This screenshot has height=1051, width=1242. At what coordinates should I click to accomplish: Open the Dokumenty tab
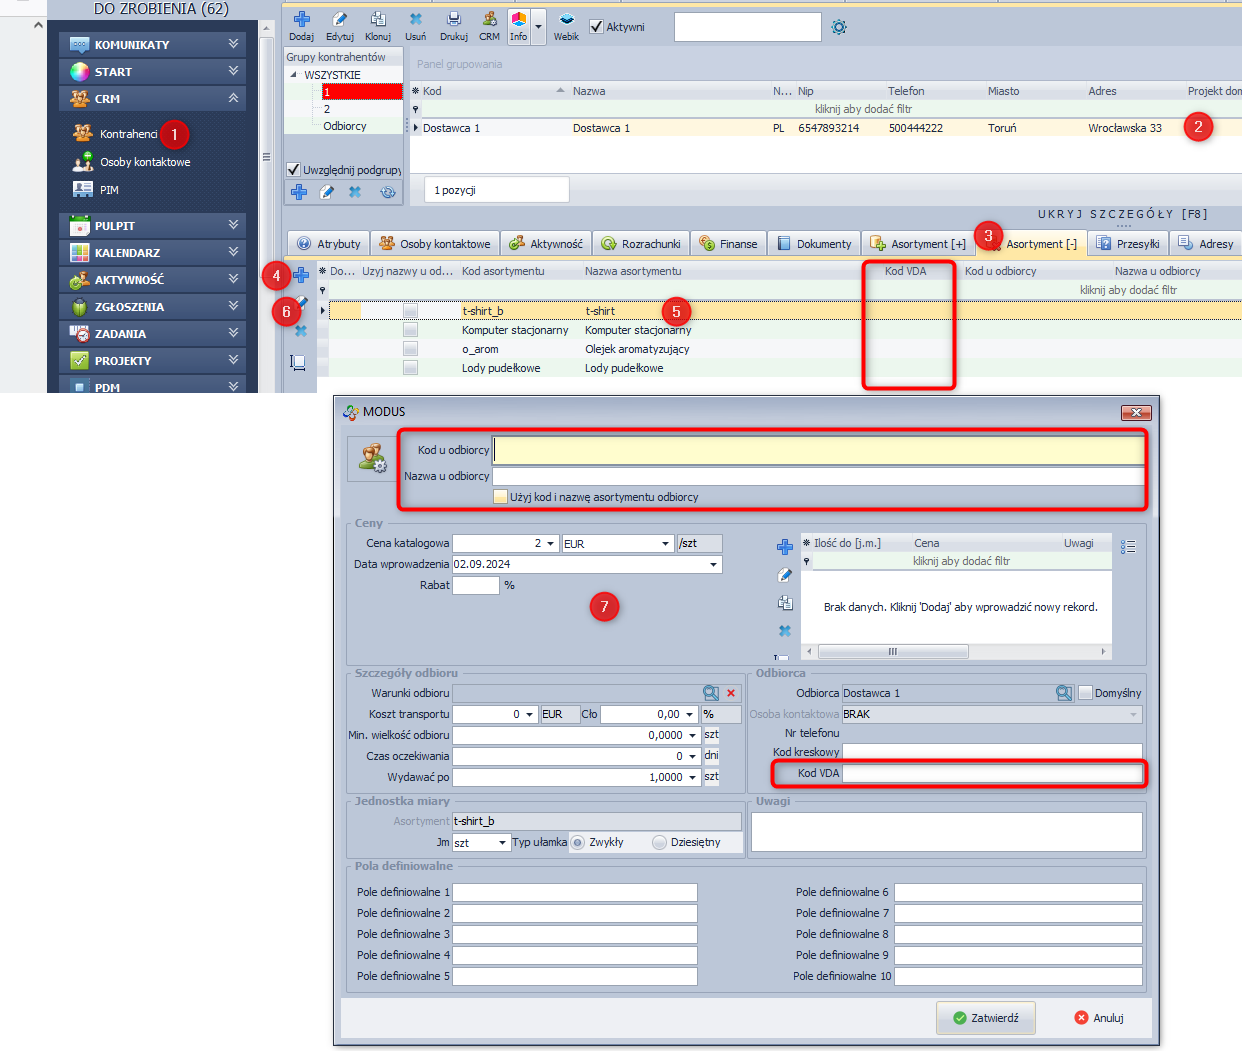pyautogui.click(x=814, y=244)
